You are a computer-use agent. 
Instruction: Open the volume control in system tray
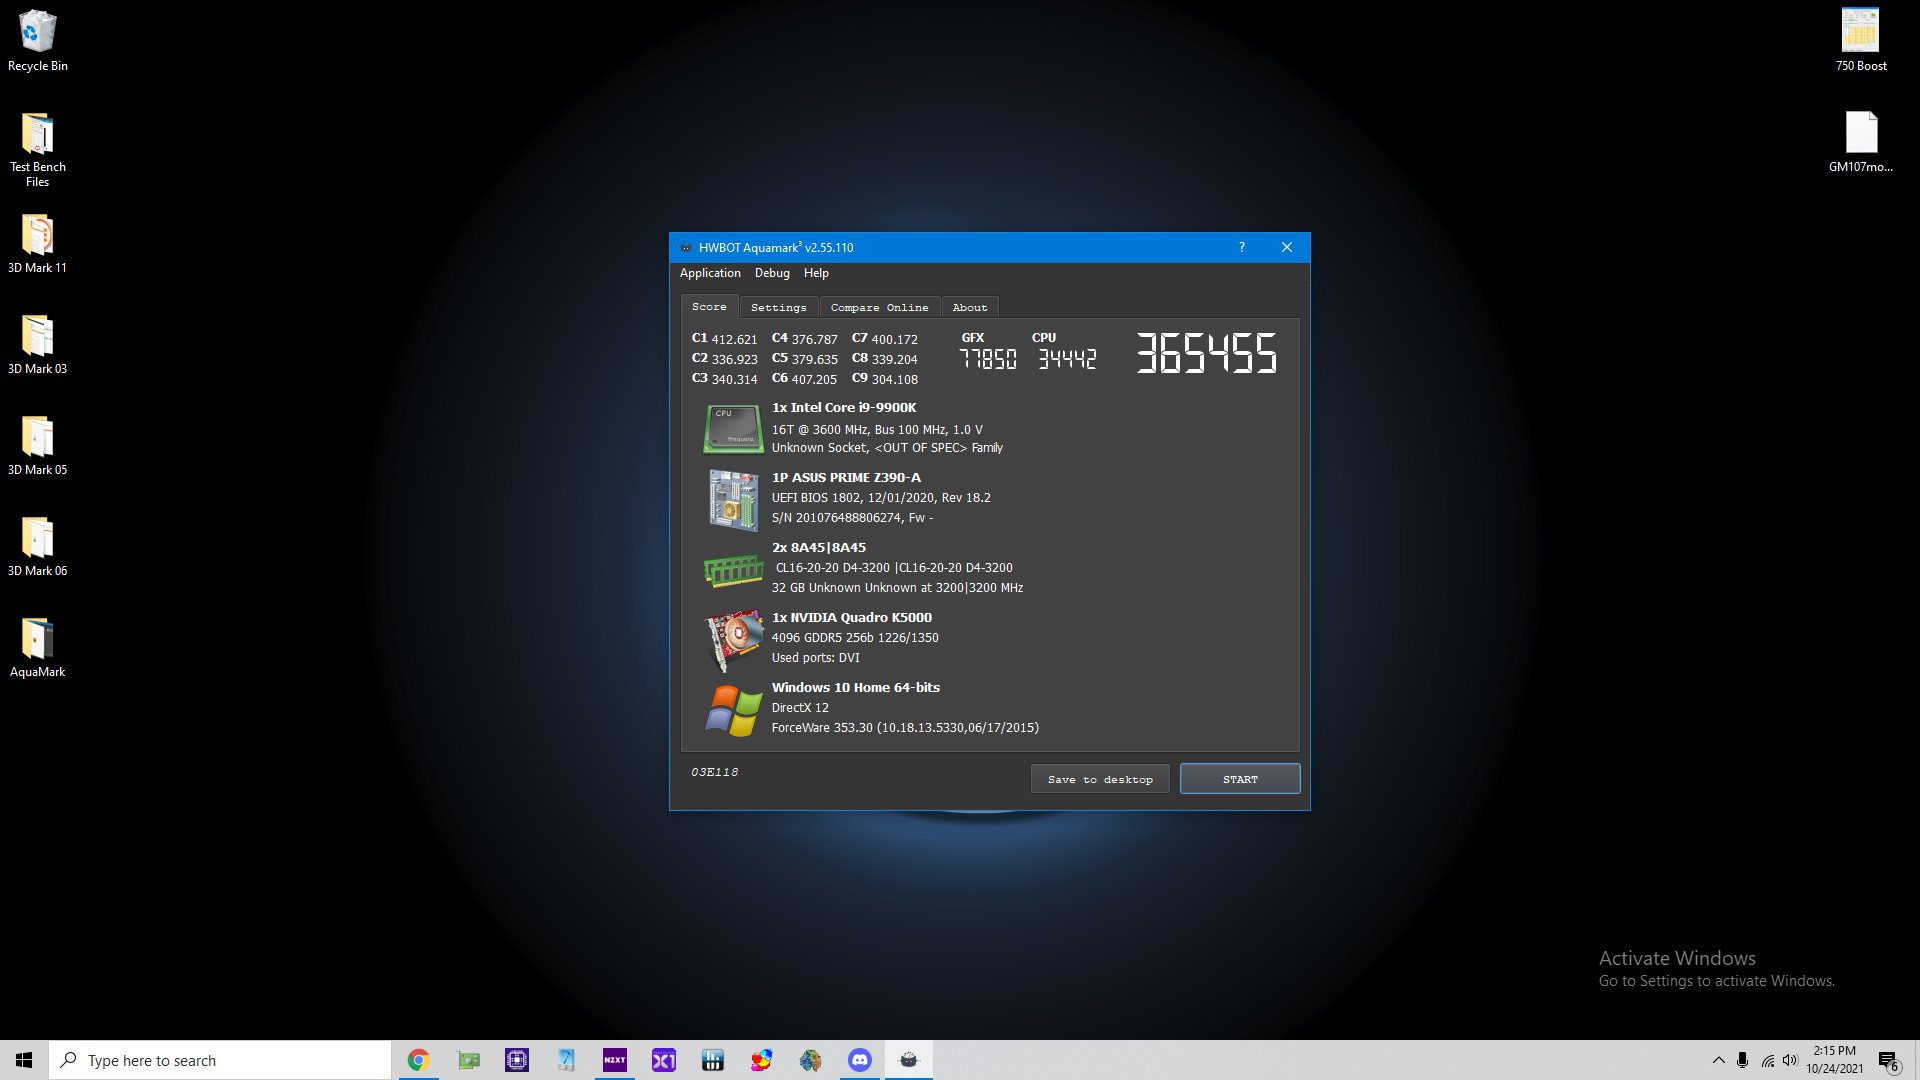tap(1790, 1060)
